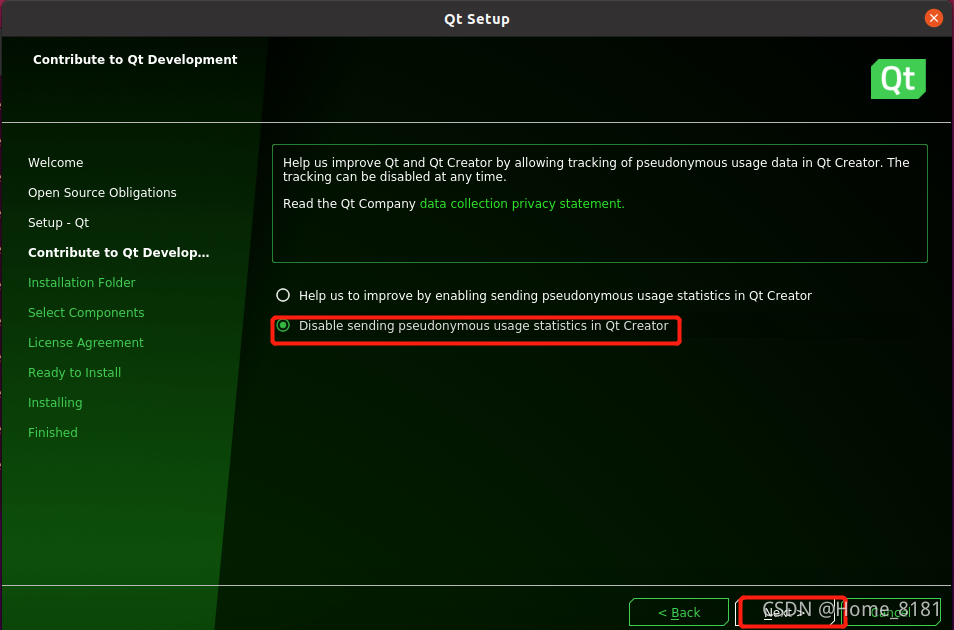Go back with the Back button
954x630 pixels.
point(679,612)
